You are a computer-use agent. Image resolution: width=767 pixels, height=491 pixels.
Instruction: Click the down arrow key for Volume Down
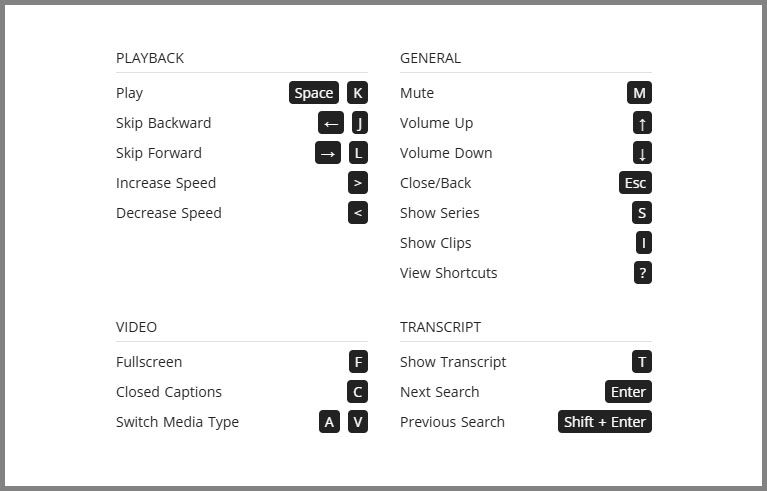pyautogui.click(x=642, y=153)
